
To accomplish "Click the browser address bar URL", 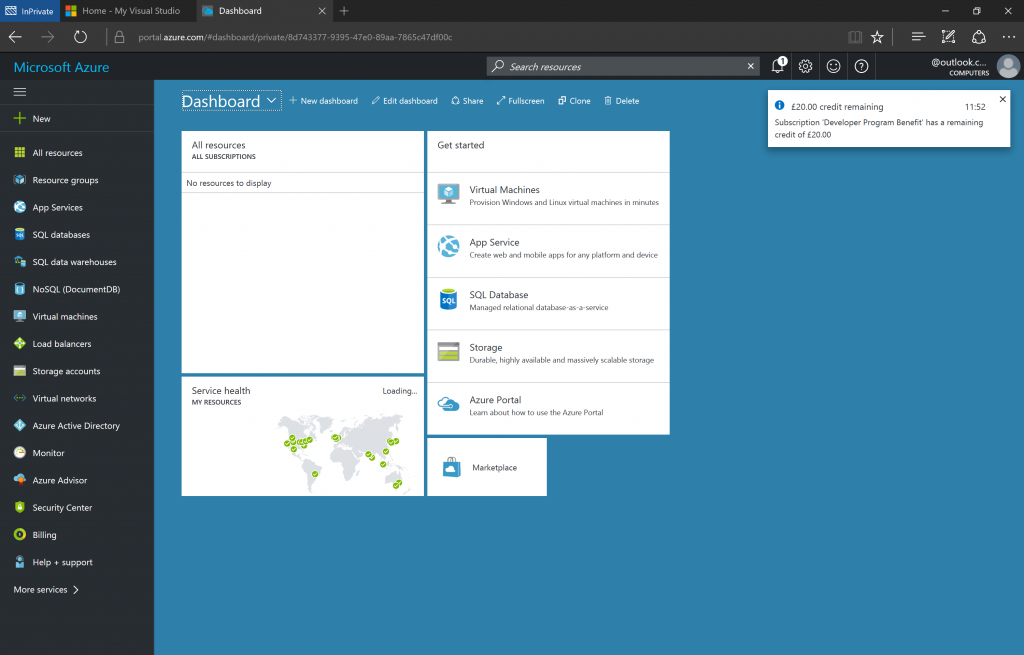I will 295,37.
